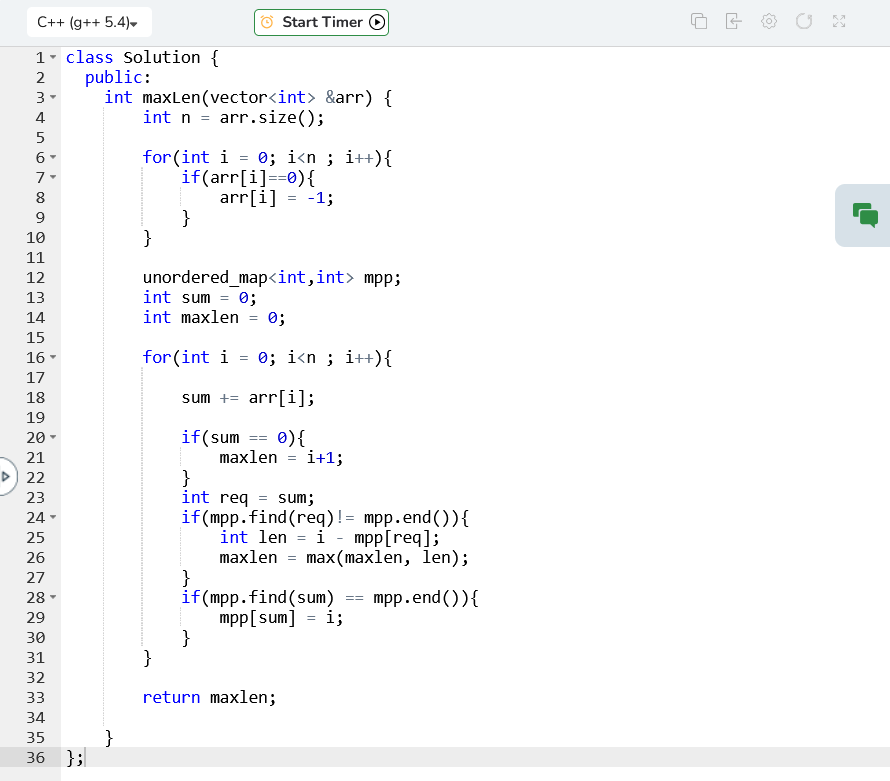Click the Start Timer button
The height and width of the screenshot is (781, 890).
(321, 22)
